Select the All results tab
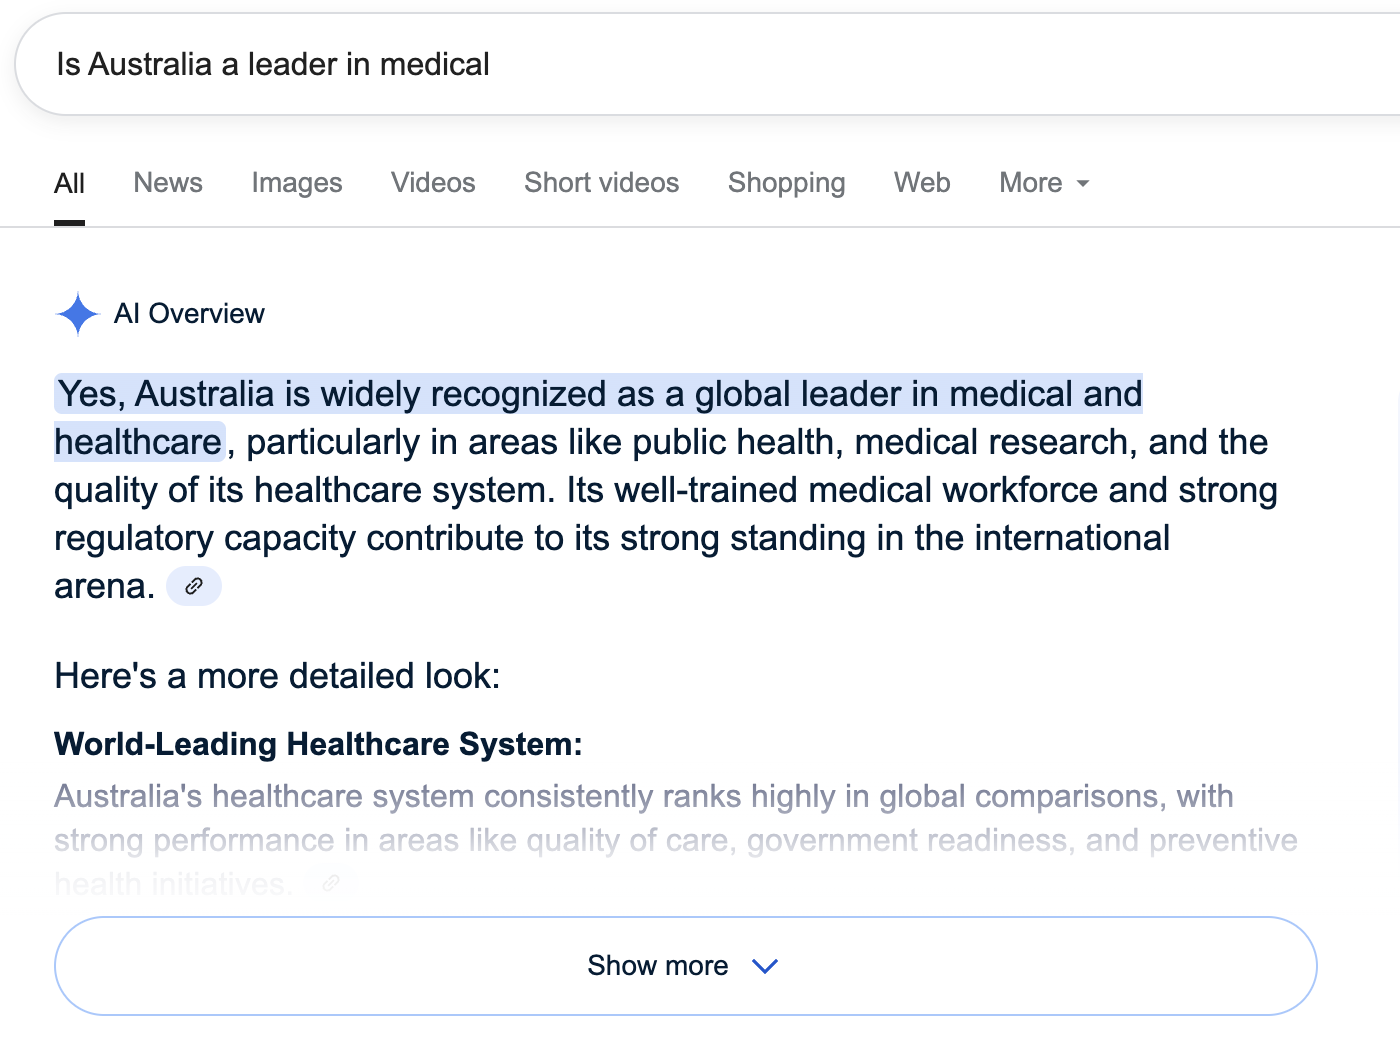 (69, 183)
